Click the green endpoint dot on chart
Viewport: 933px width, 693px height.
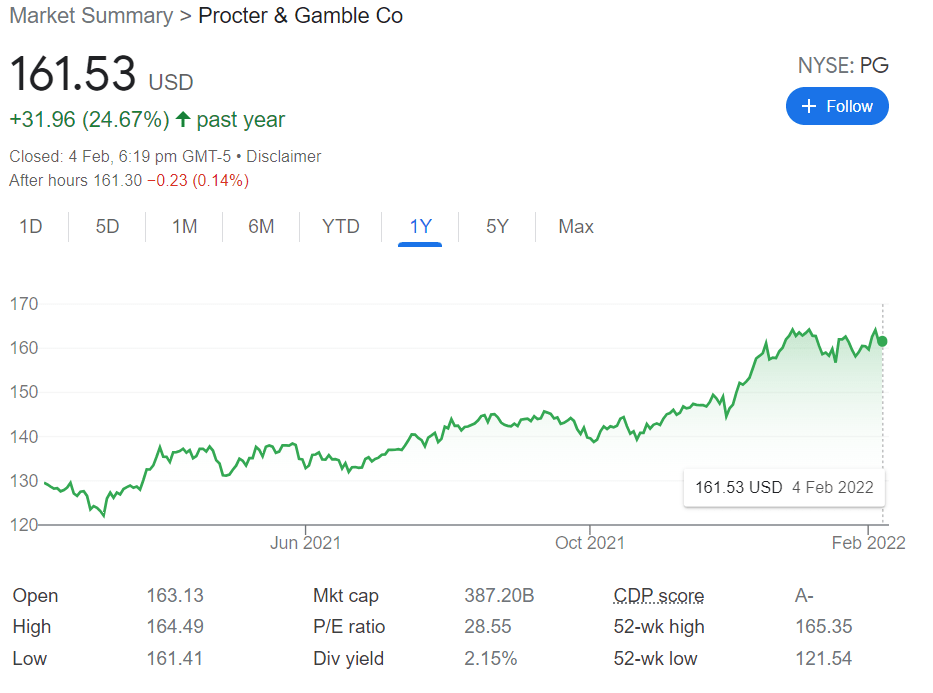point(882,341)
